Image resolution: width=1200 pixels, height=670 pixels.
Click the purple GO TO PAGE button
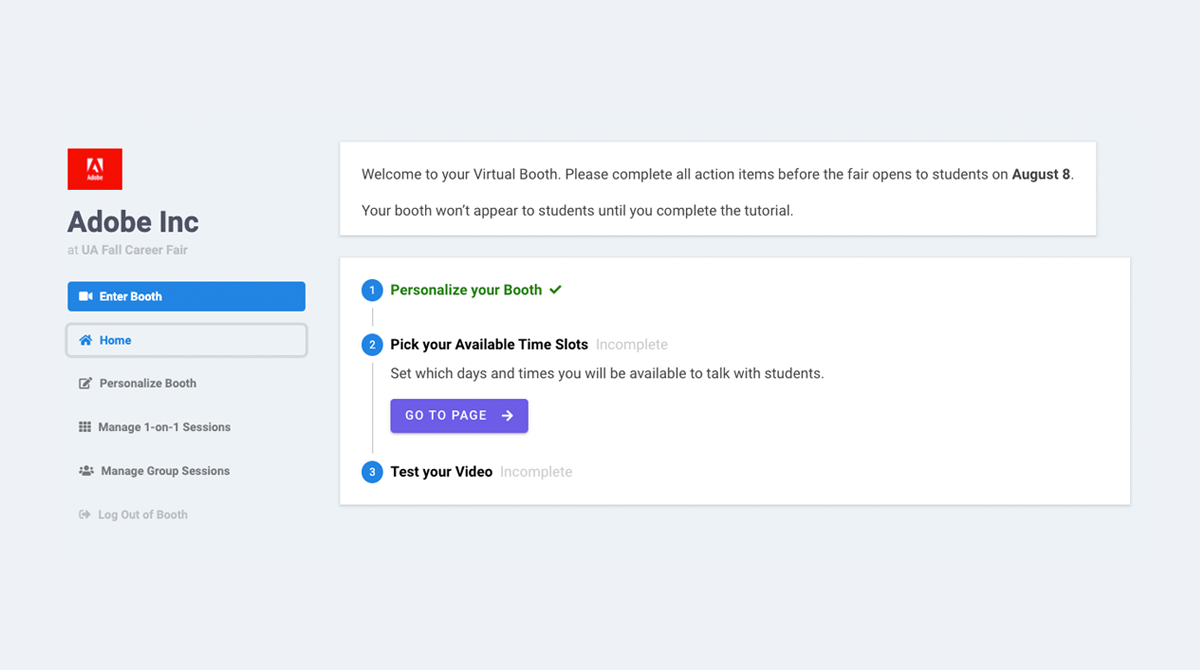(x=459, y=416)
